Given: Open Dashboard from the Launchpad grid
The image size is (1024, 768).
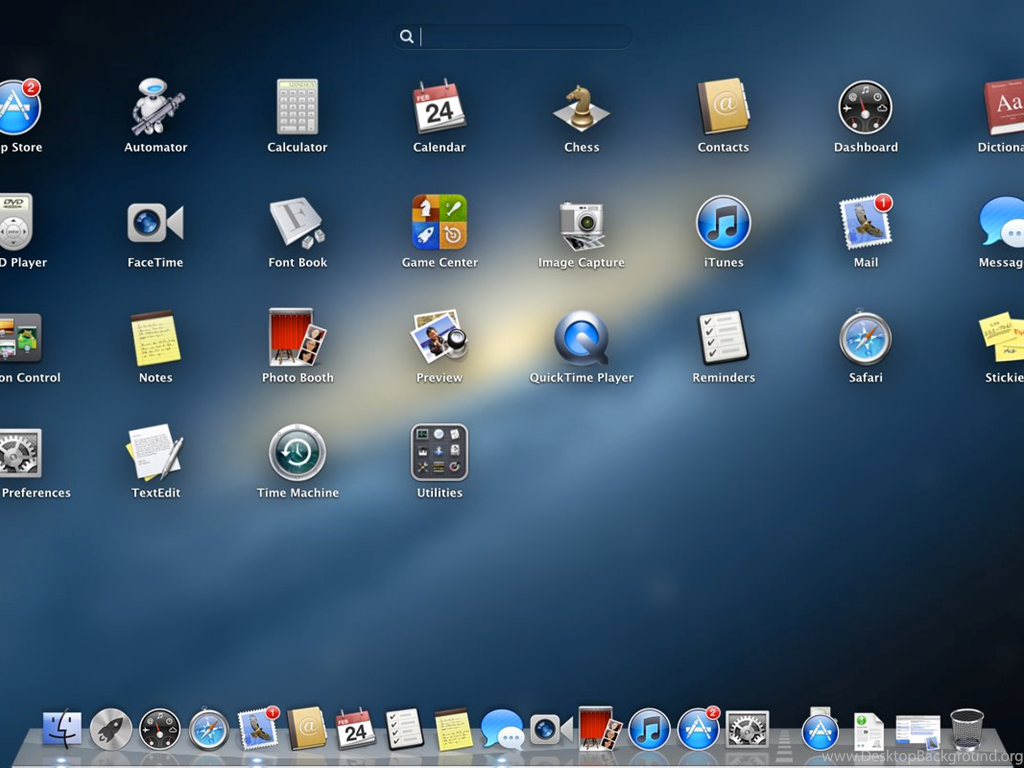Looking at the screenshot, I should (x=865, y=108).
